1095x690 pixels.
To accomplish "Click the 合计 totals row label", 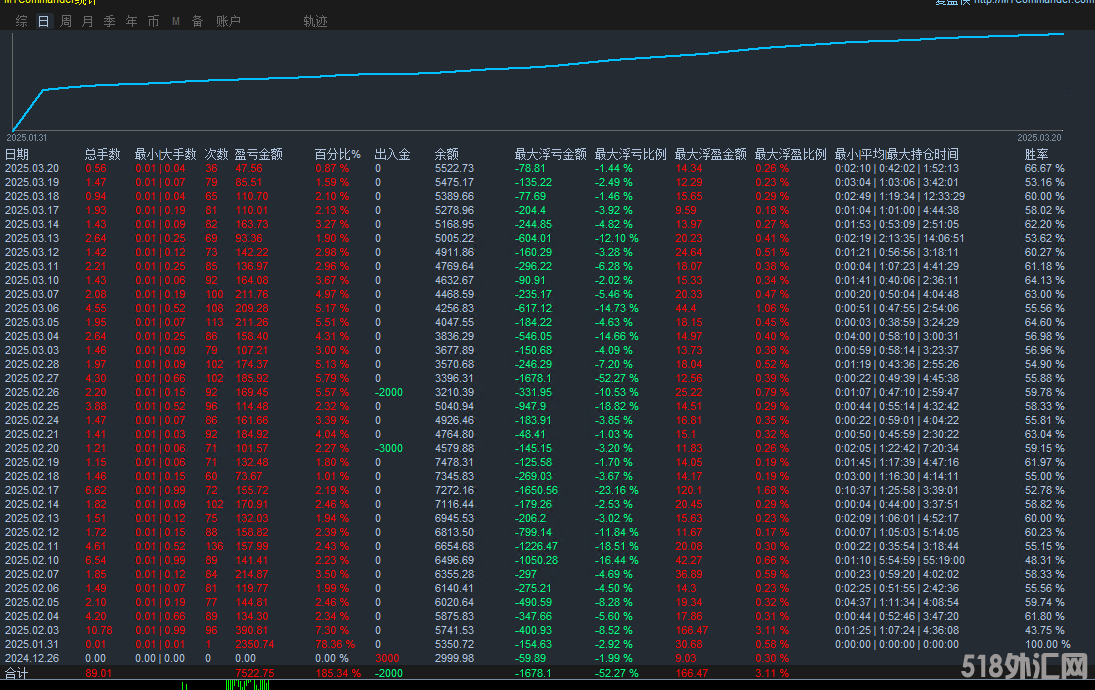I will click(x=17, y=673).
